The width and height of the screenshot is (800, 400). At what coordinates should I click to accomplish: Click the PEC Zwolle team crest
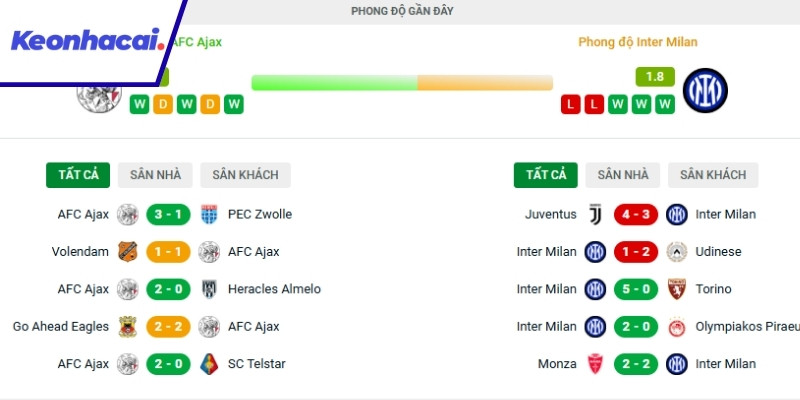pyautogui.click(x=210, y=214)
